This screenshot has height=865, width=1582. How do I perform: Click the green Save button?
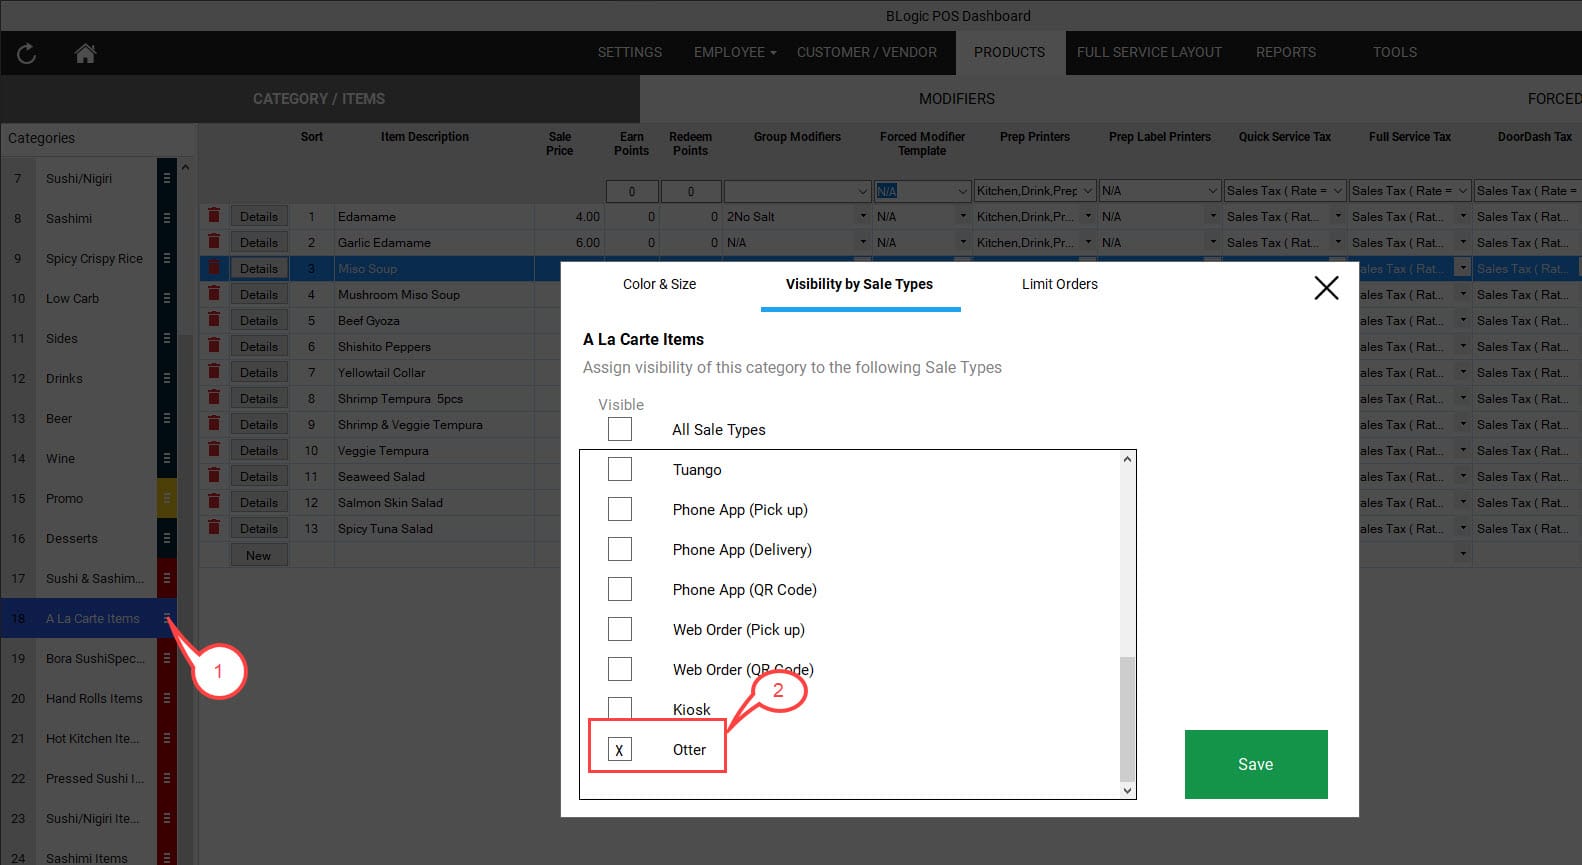coord(1255,764)
